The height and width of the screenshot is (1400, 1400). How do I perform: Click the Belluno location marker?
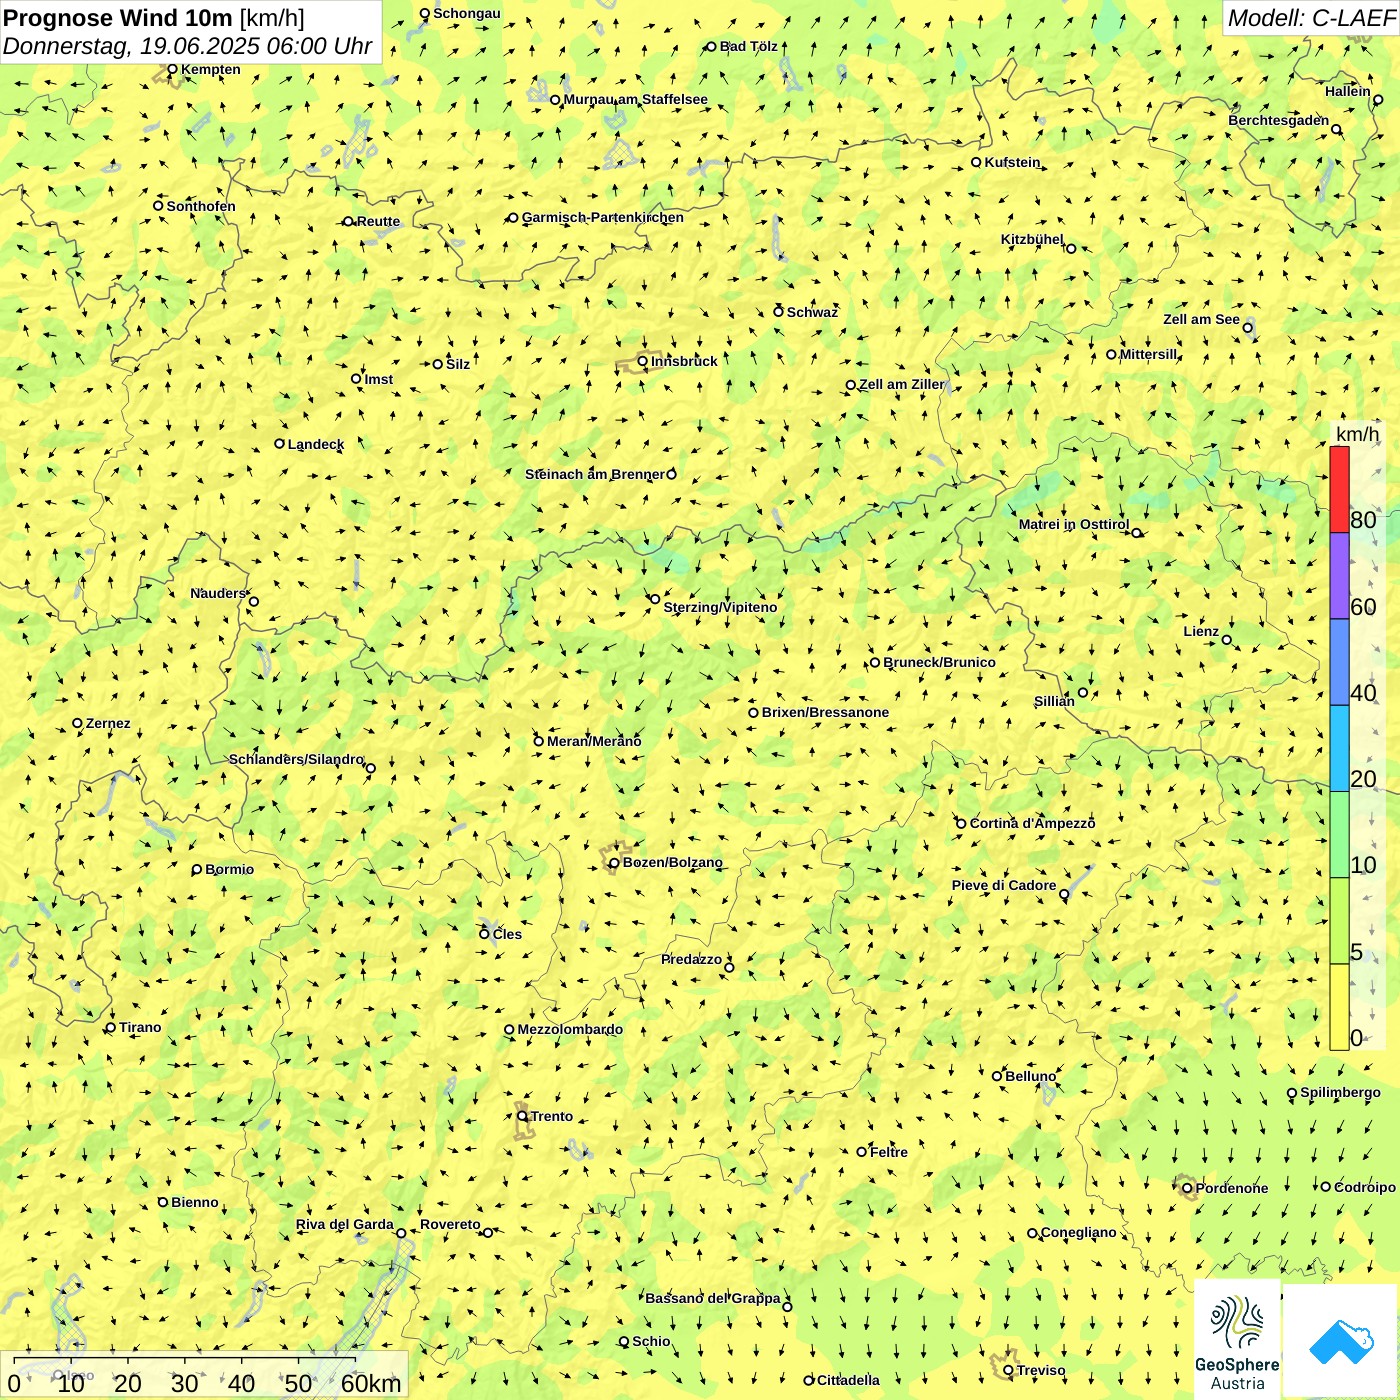click(997, 1076)
